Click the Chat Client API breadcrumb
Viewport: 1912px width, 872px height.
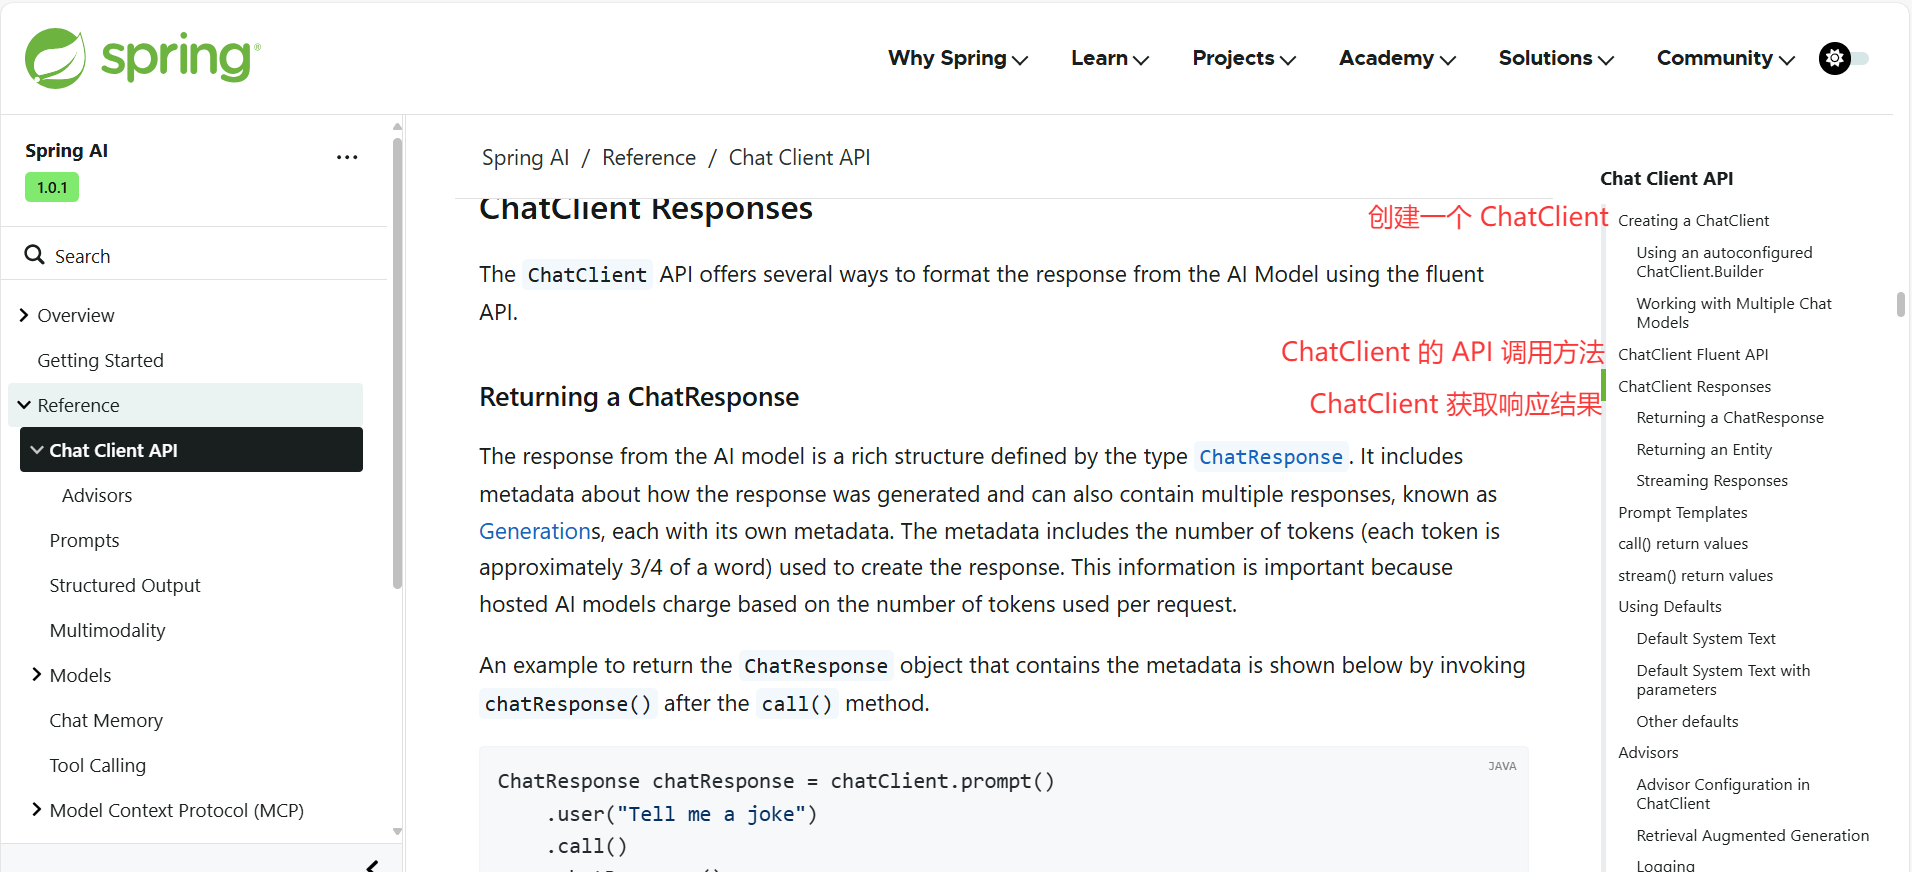click(x=799, y=157)
